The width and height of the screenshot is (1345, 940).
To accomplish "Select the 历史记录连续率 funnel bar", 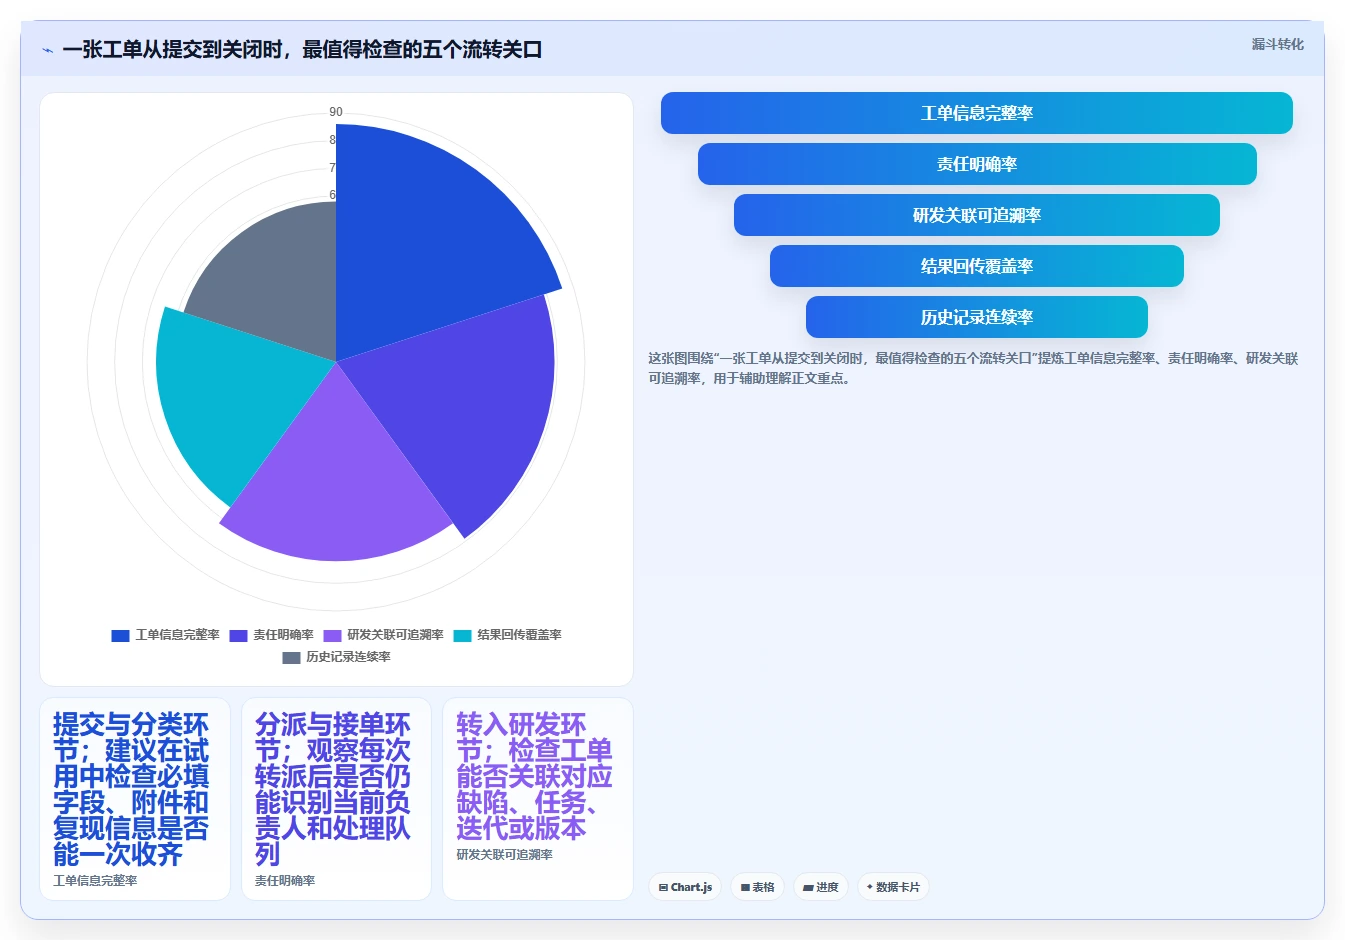I will click(976, 317).
